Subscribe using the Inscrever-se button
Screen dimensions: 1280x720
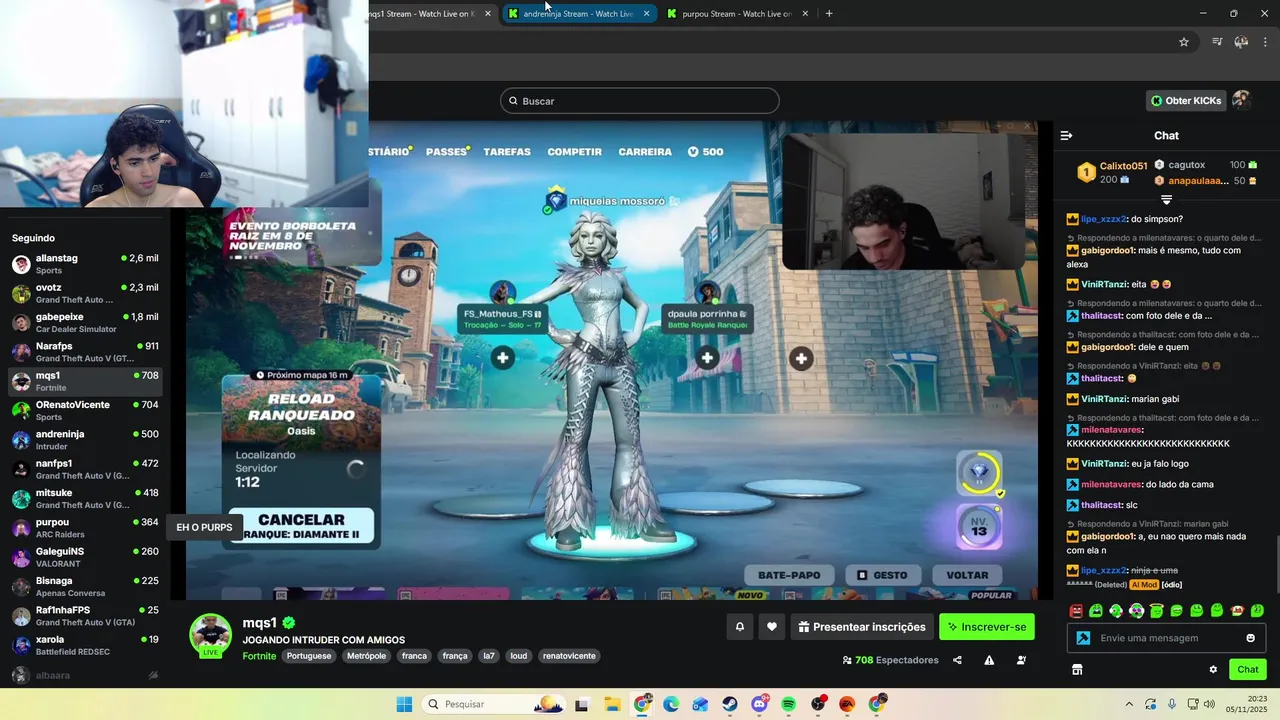point(987,627)
